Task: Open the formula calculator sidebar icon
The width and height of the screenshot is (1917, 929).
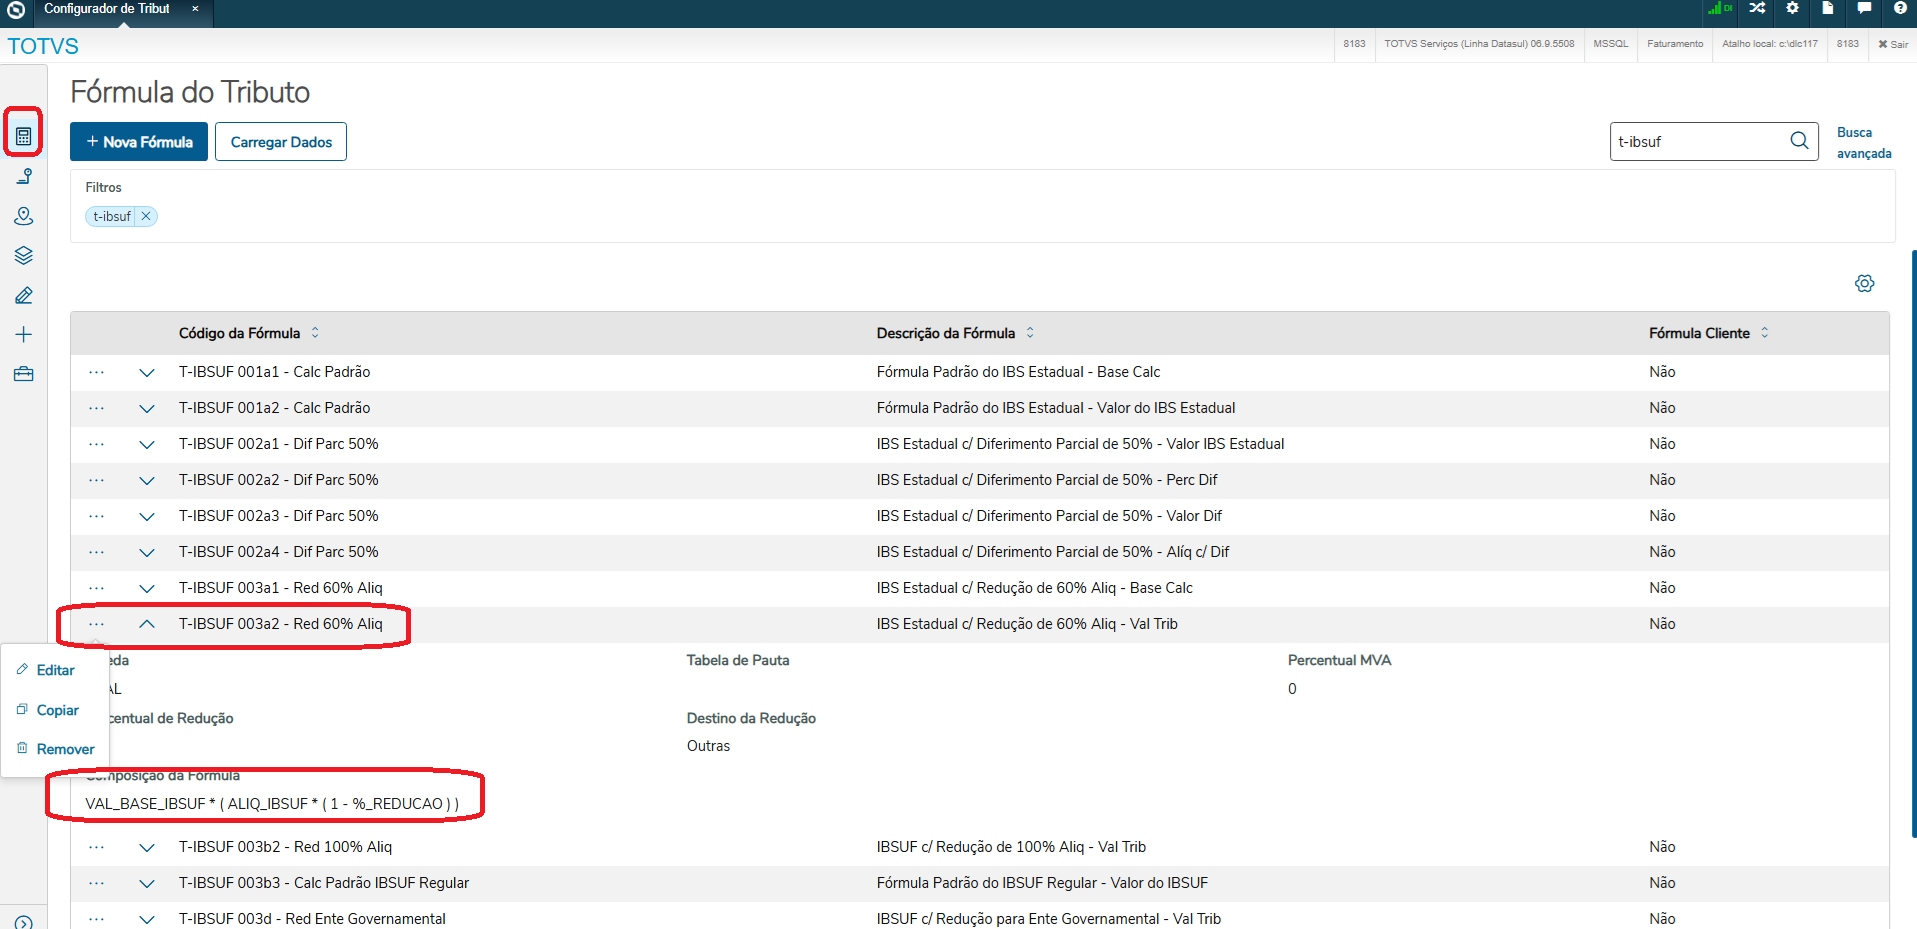Action: tap(23, 136)
